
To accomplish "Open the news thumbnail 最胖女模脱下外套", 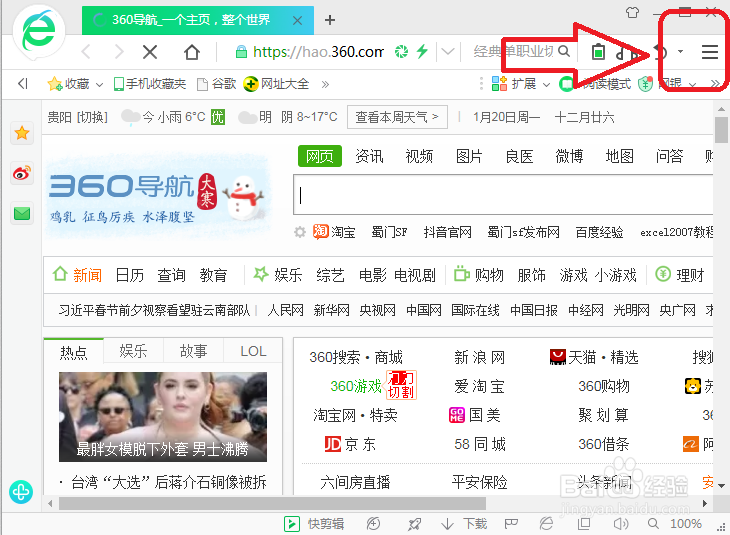I will 163,417.
